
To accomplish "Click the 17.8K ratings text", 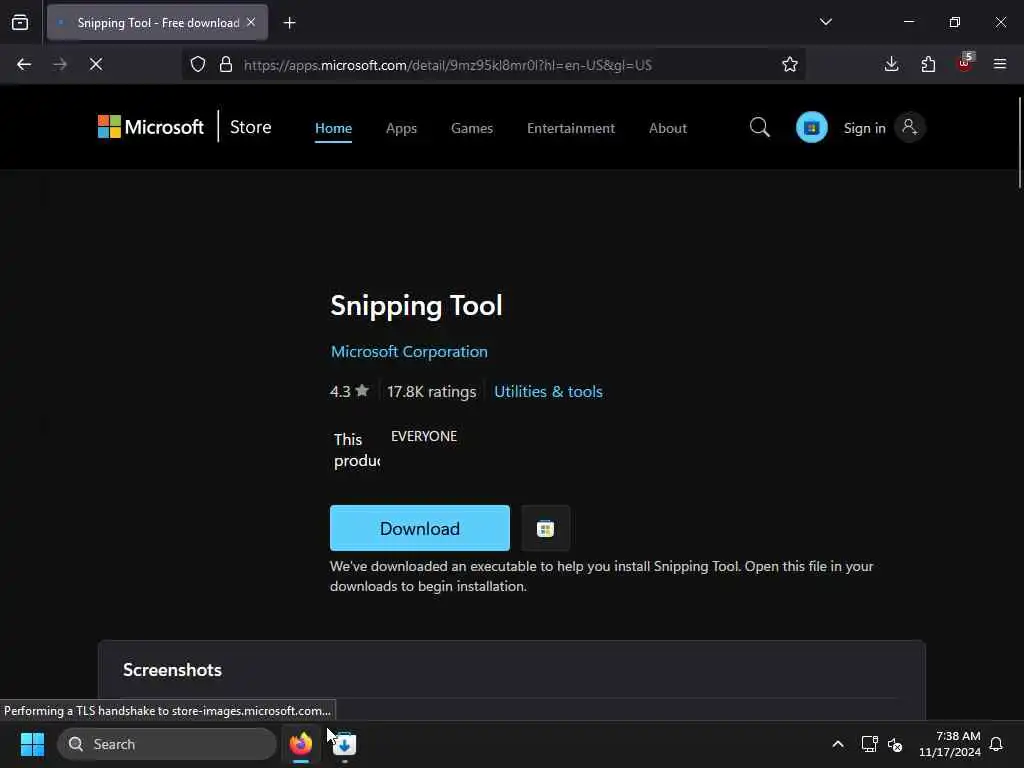I will [431, 391].
